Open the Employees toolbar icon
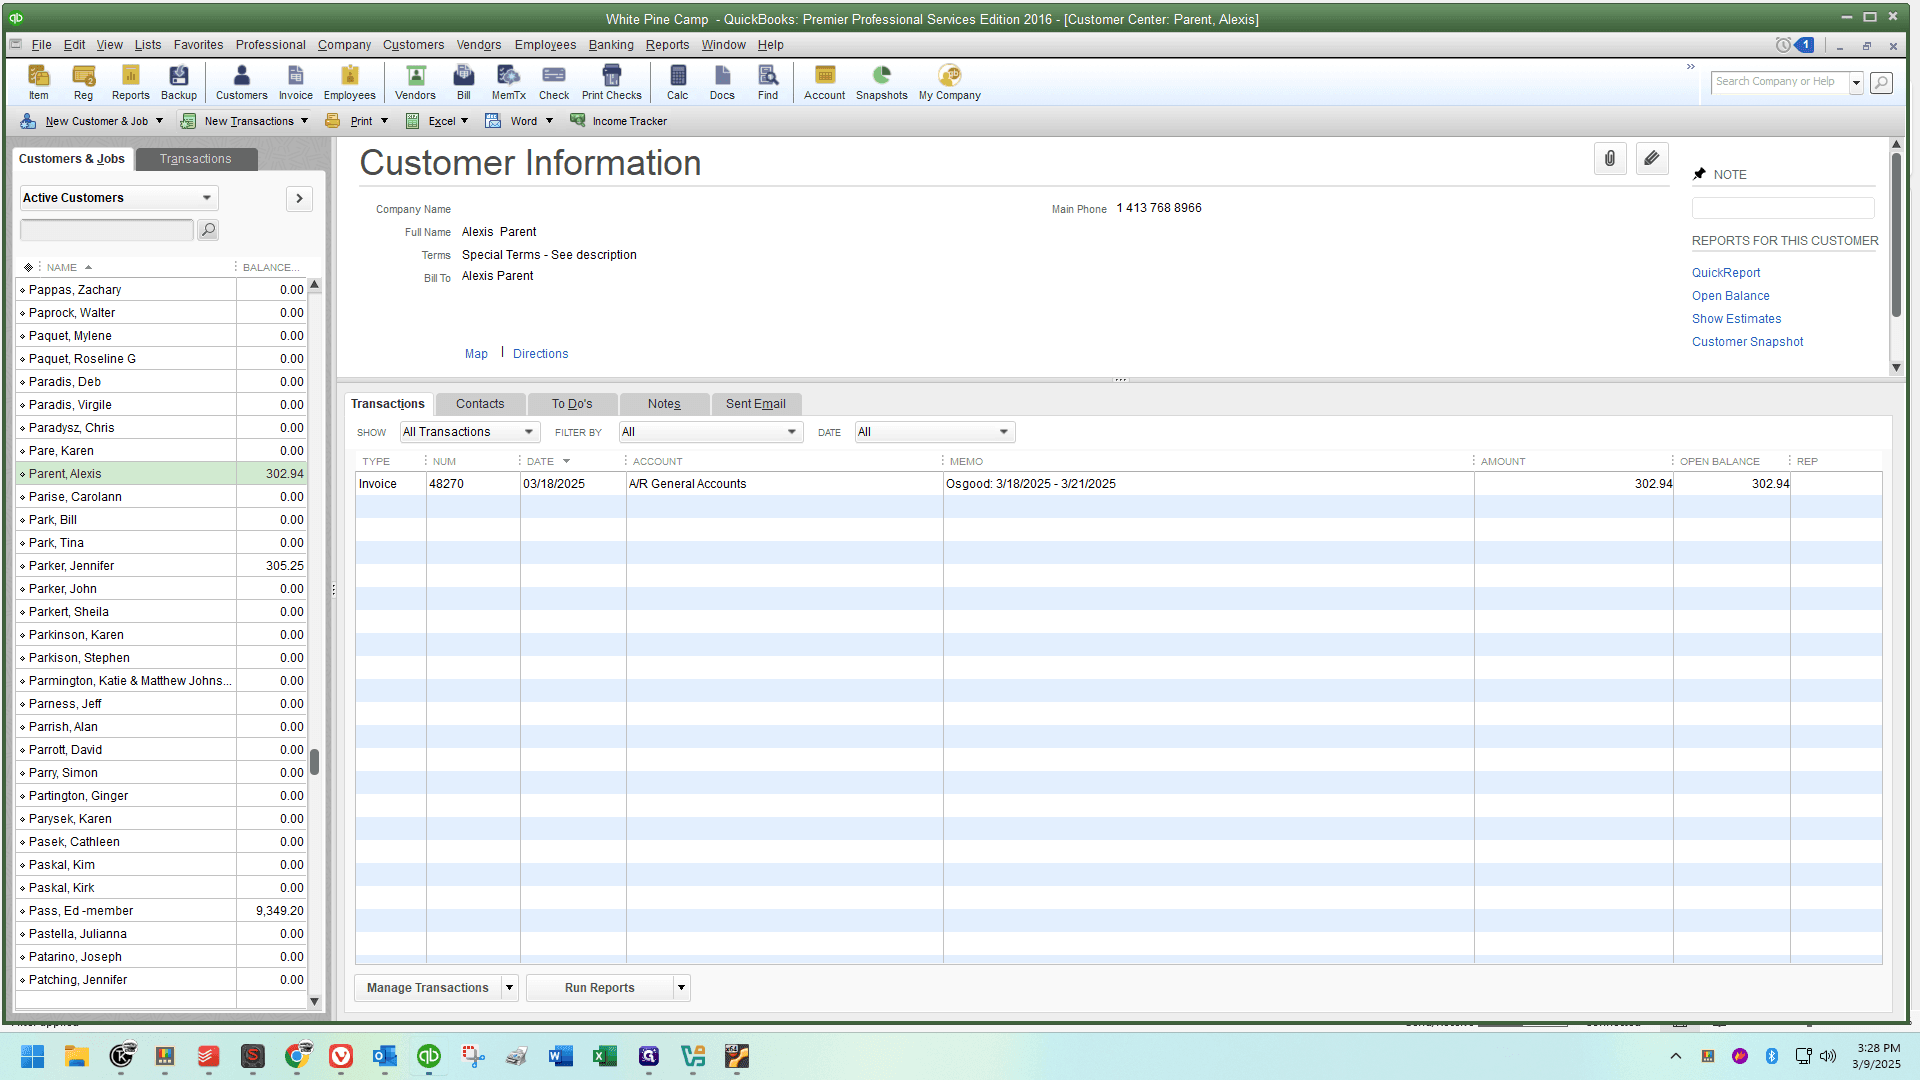 click(x=349, y=82)
